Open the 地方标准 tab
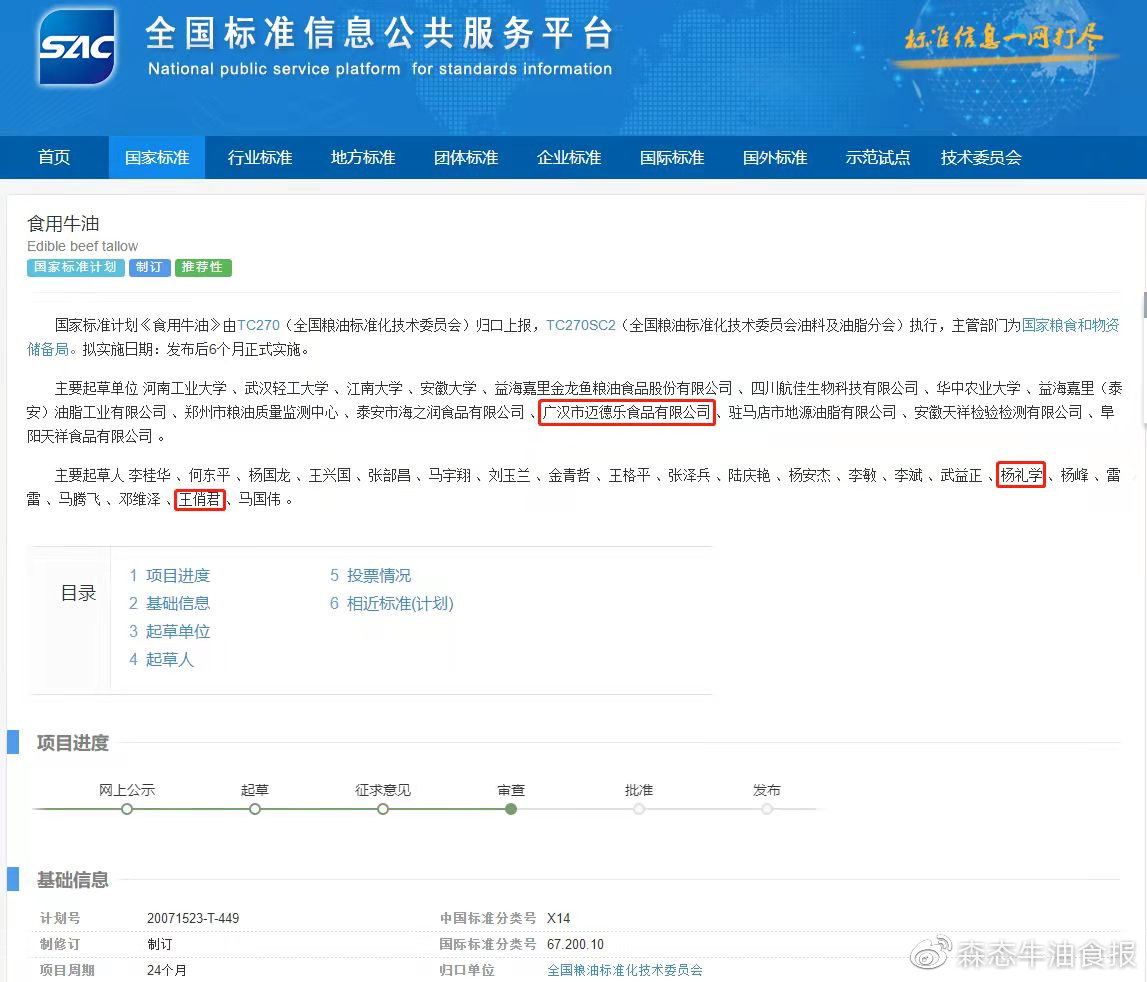Screen dimensions: 1147x982 click(363, 157)
